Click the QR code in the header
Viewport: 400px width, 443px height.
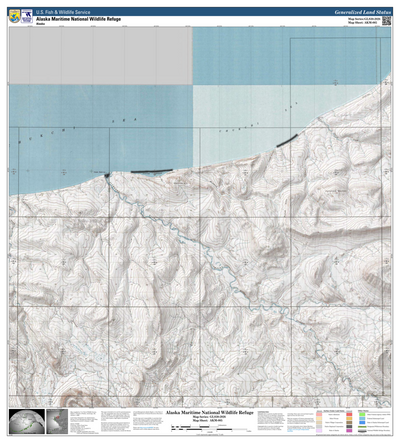[386, 21]
